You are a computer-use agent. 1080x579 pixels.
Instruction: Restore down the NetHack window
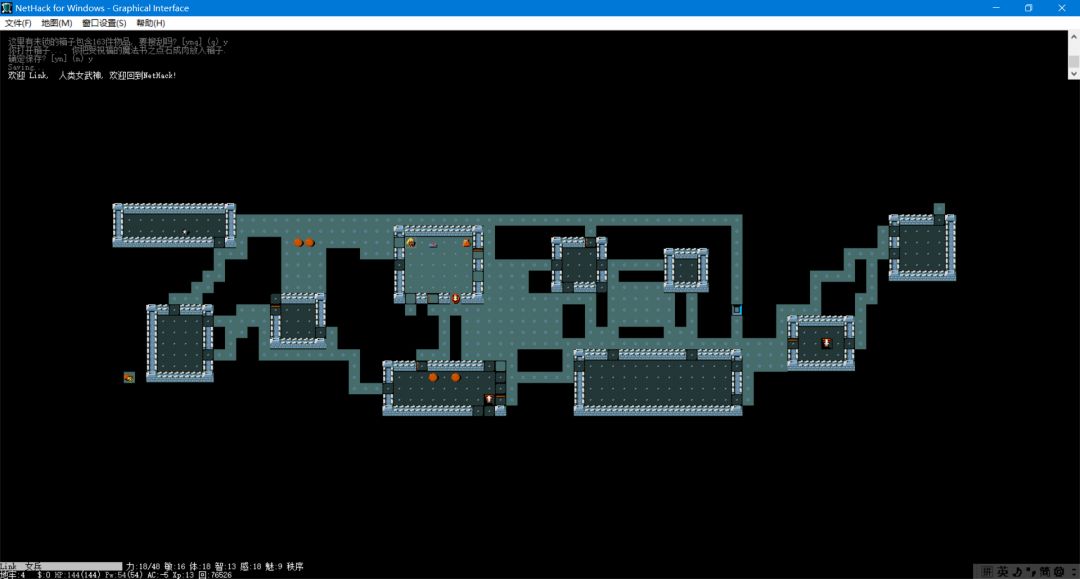point(1028,8)
